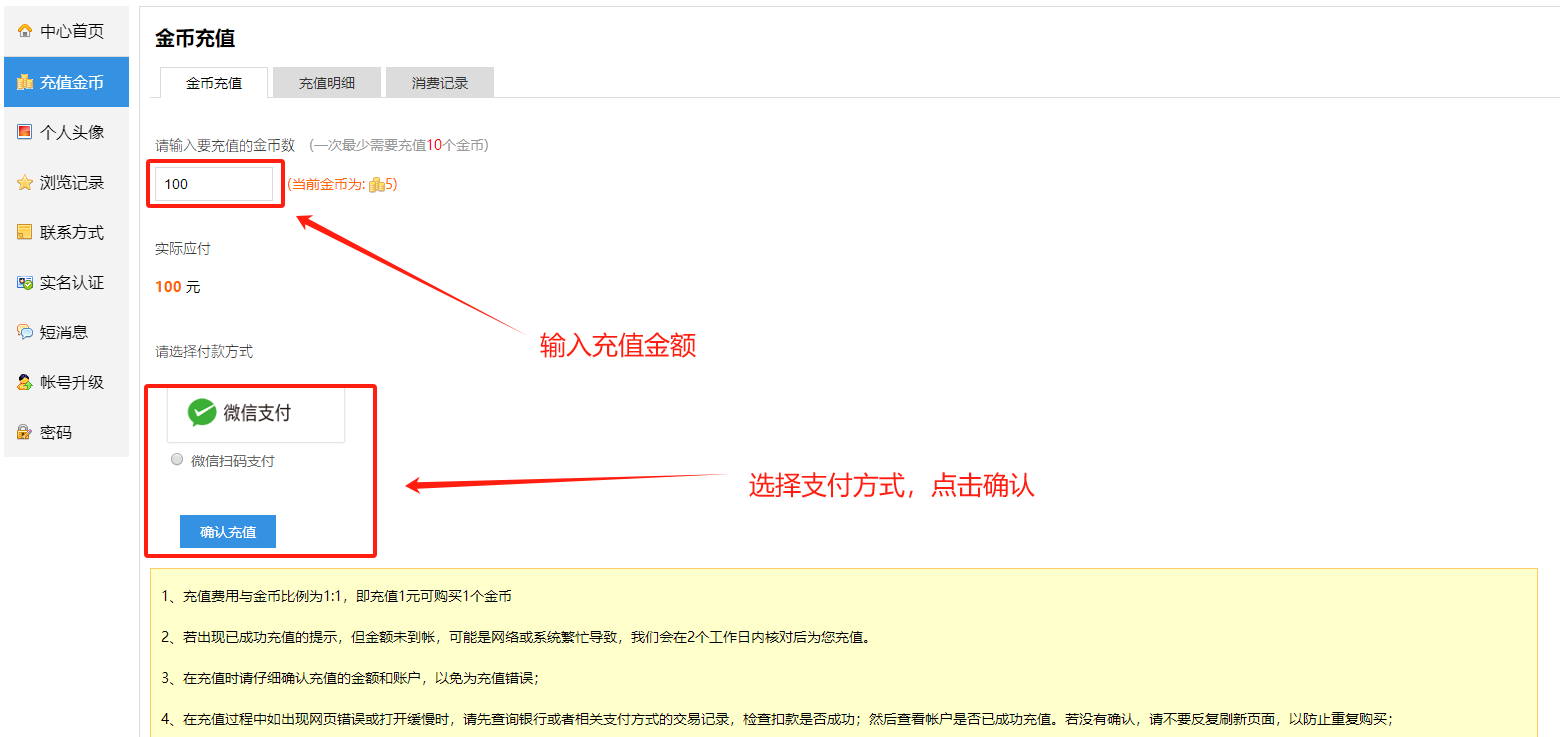Click the user icon beside 帐号升级
This screenshot has width=1560, height=737.
25,382
